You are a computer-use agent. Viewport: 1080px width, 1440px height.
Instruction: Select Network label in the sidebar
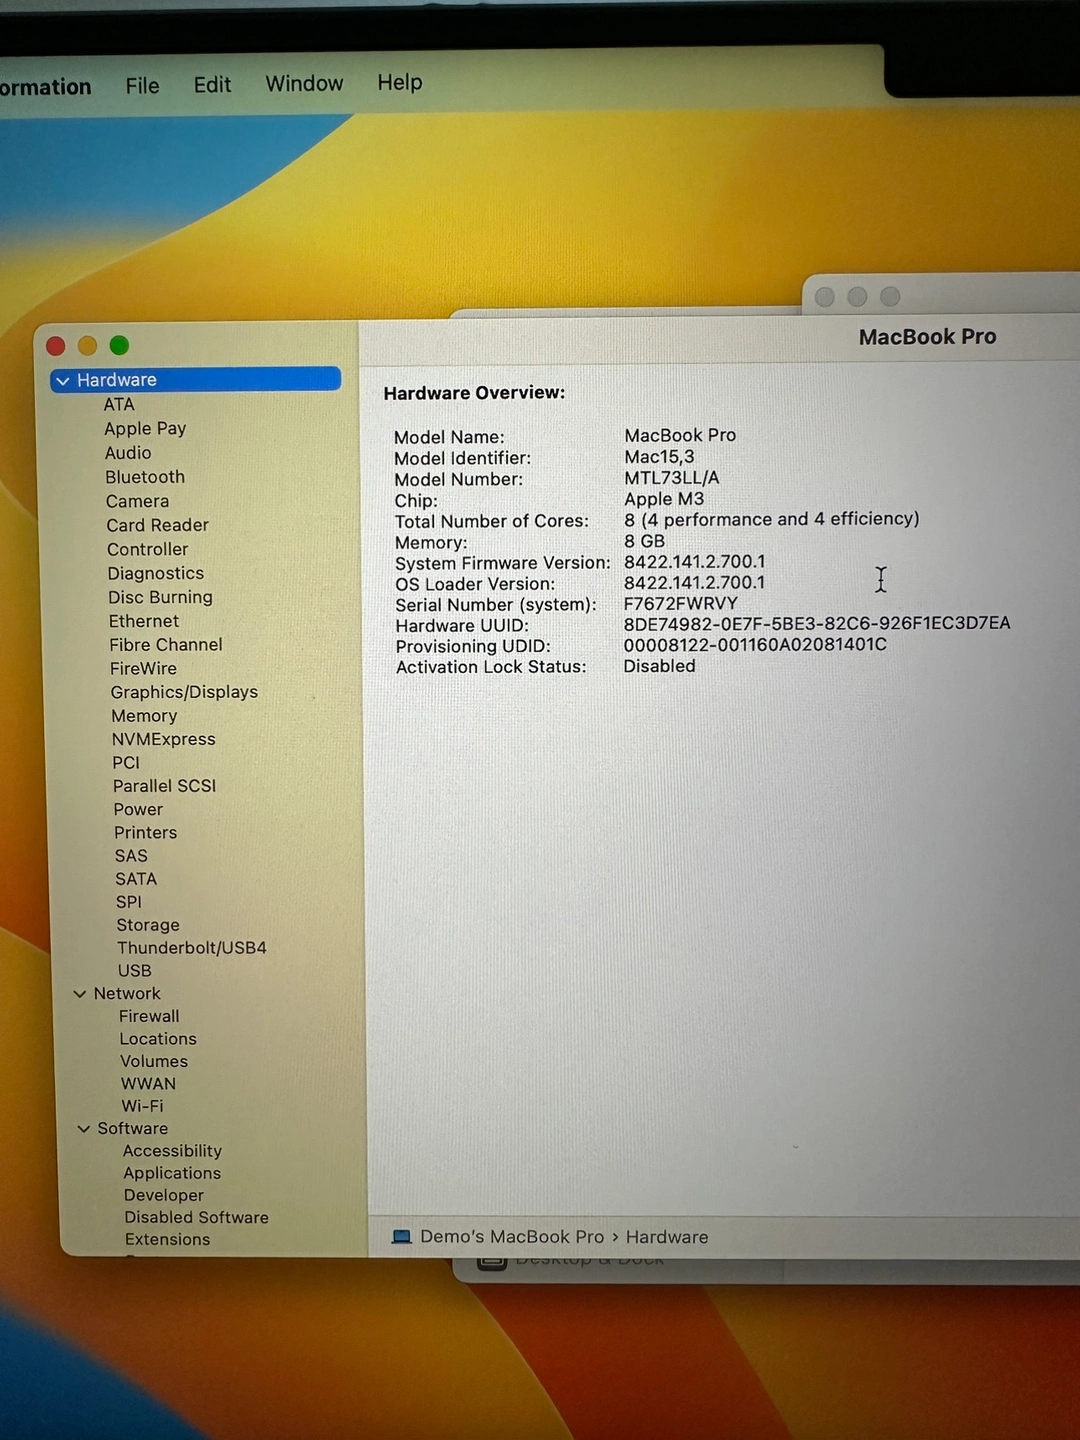point(127,994)
